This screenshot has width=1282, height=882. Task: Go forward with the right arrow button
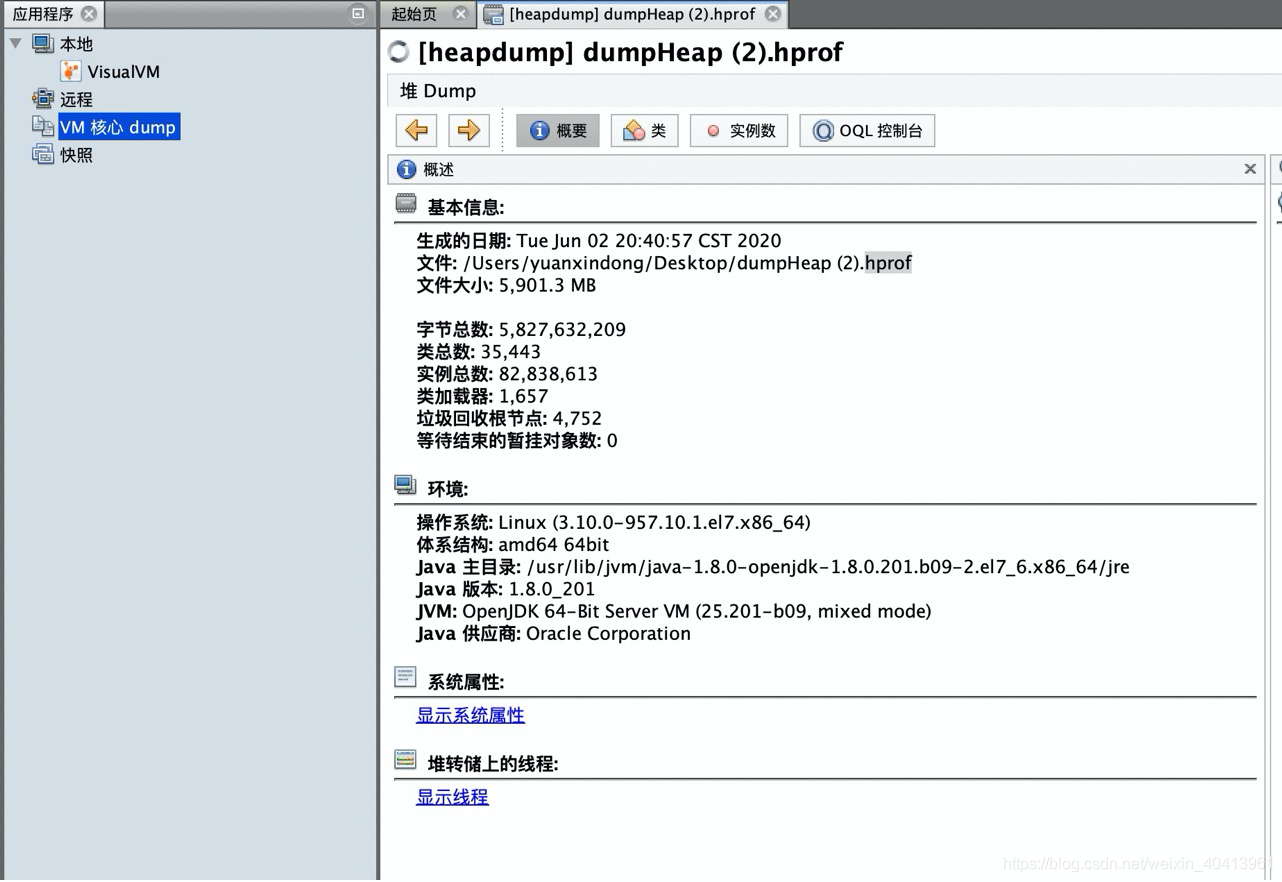[x=468, y=130]
